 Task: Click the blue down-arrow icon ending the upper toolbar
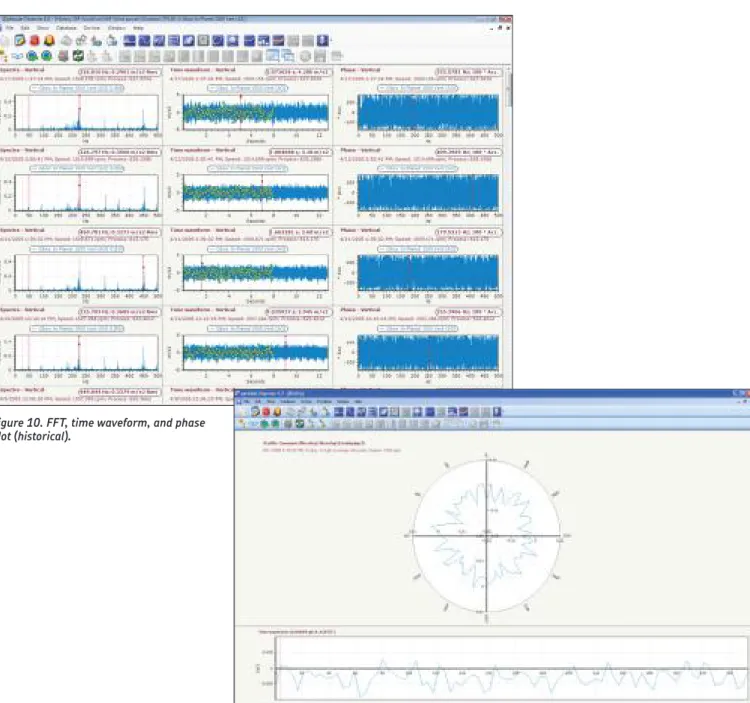click(322, 41)
